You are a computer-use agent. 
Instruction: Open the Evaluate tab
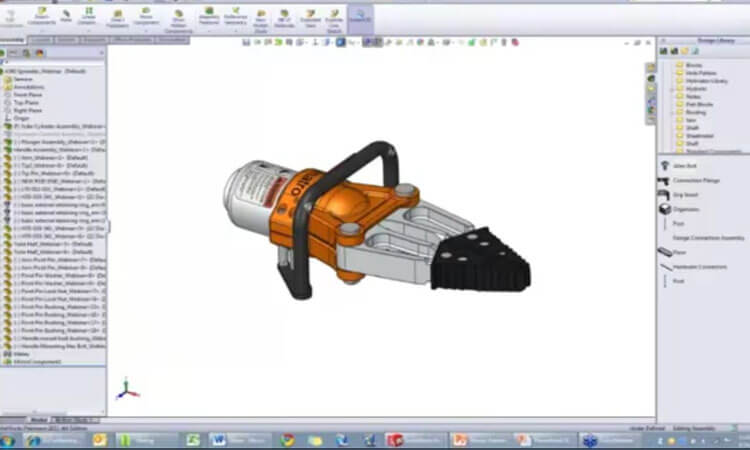tap(92, 41)
